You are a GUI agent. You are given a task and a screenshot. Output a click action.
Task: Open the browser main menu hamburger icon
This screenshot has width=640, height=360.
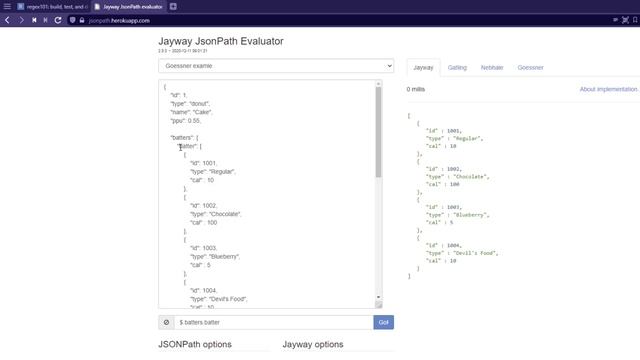pyautogui.click(x=7, y=7)
